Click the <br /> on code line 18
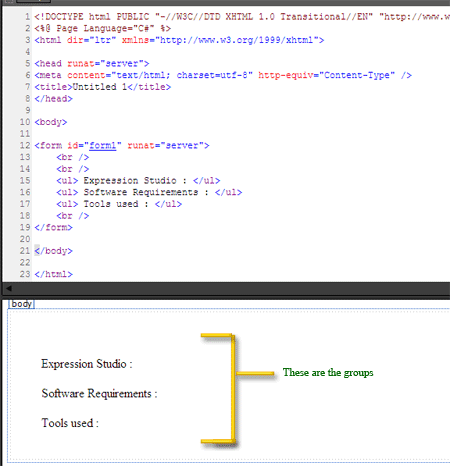Viewport: 450px width, 466px height. (73, 216)
